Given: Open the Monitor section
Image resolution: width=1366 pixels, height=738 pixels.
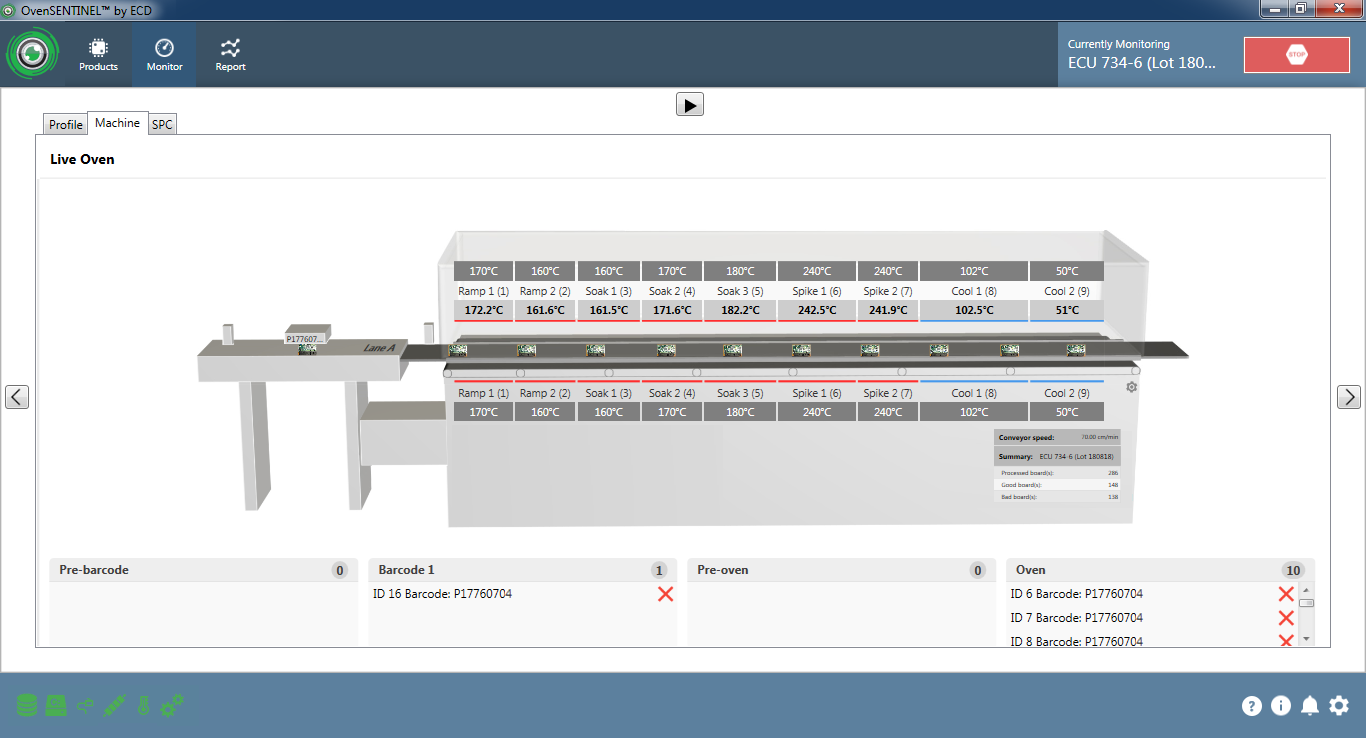Looking at the screenshot, I should pos(165,55).
